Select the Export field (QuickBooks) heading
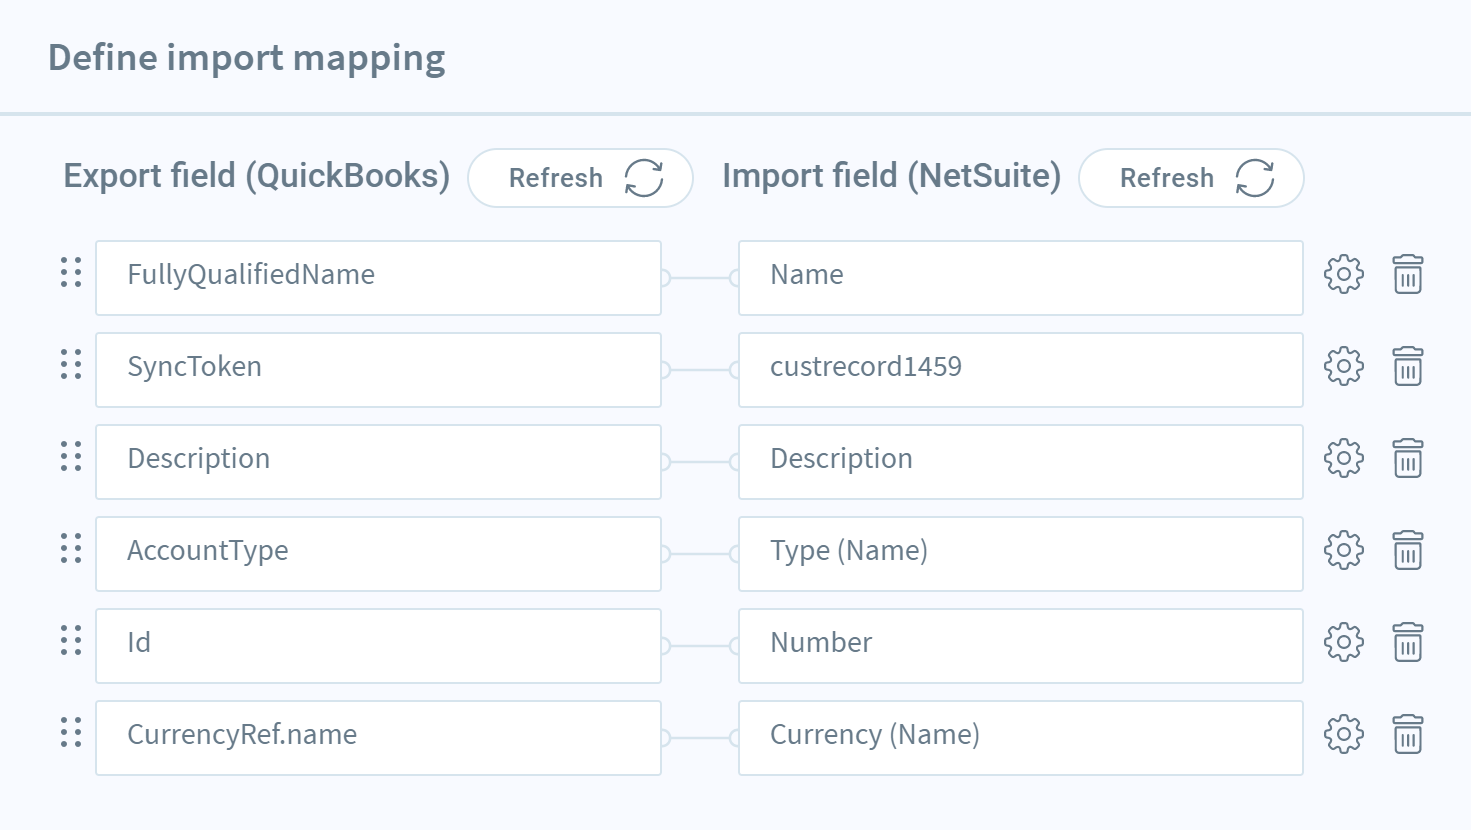This screenshot has width=1471, height=830. pos(257,176)
